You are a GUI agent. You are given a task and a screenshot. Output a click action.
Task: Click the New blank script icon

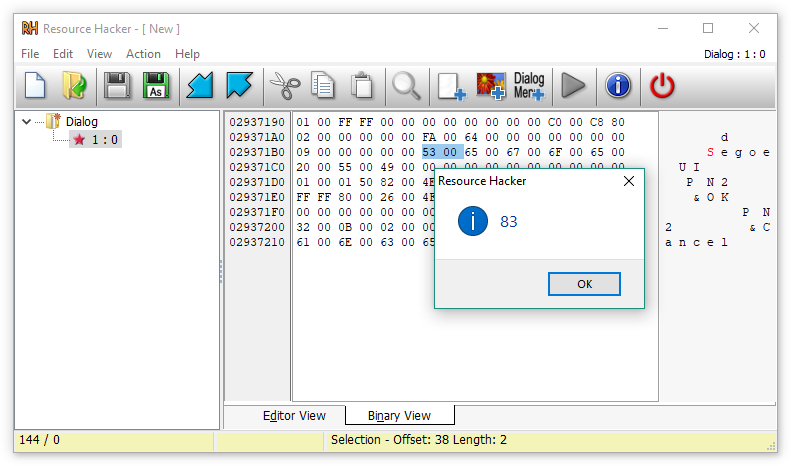[x=35, y=86]
